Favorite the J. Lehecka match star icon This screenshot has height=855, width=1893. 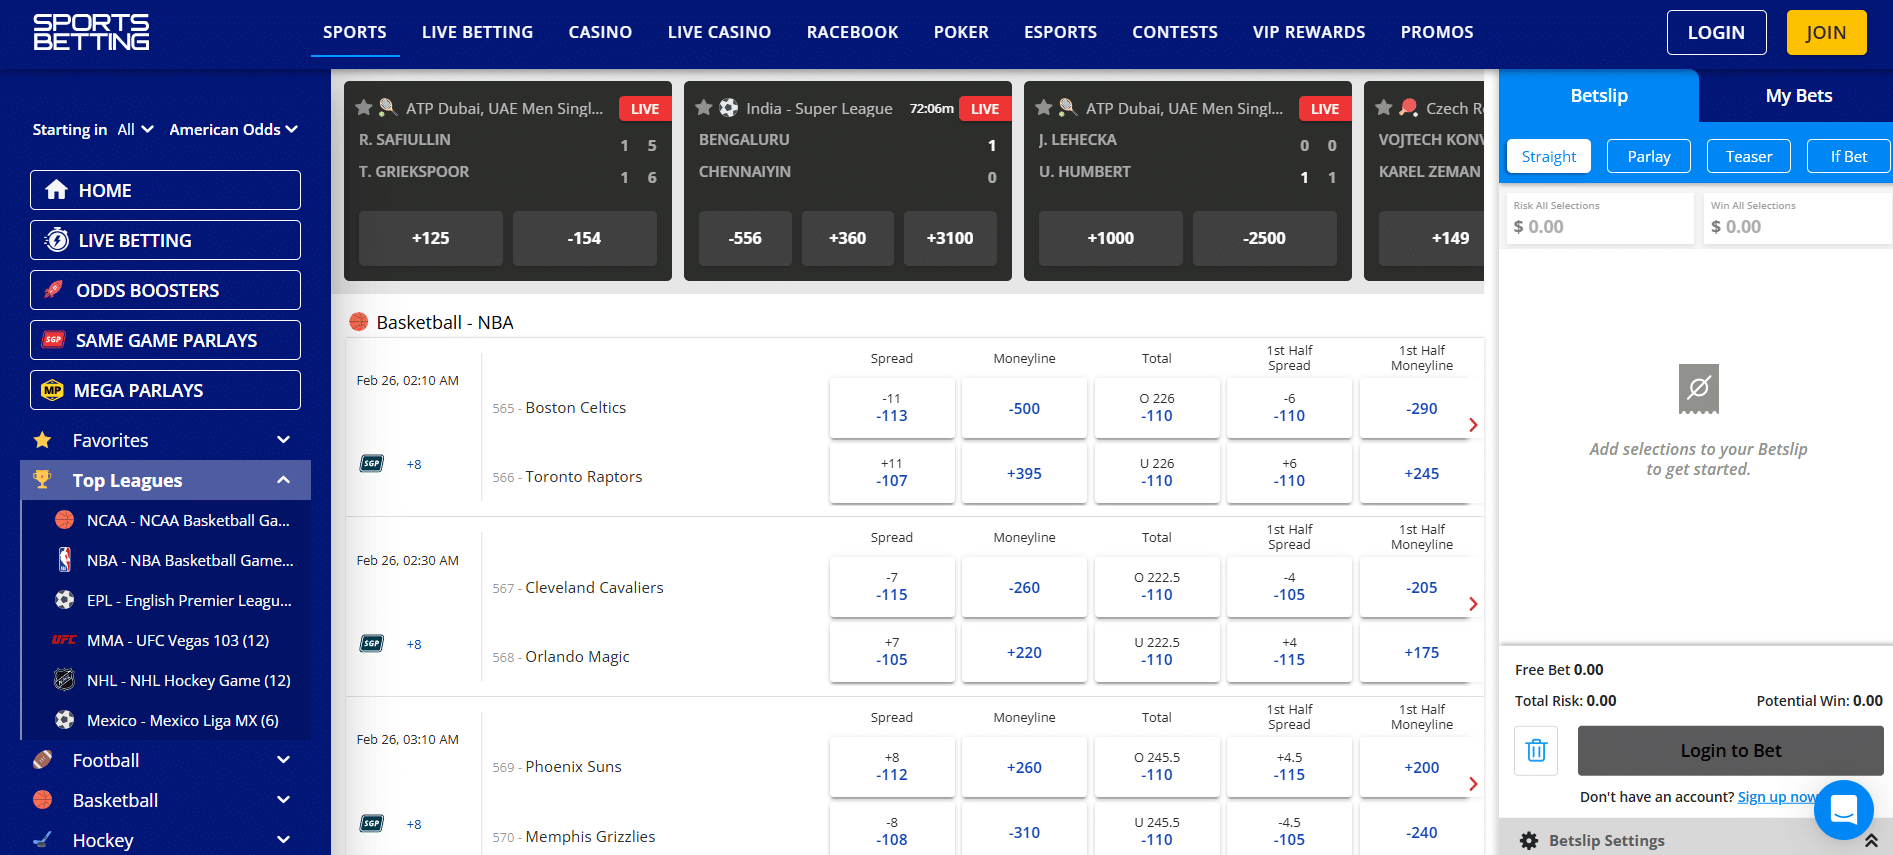click(1044, 107)
